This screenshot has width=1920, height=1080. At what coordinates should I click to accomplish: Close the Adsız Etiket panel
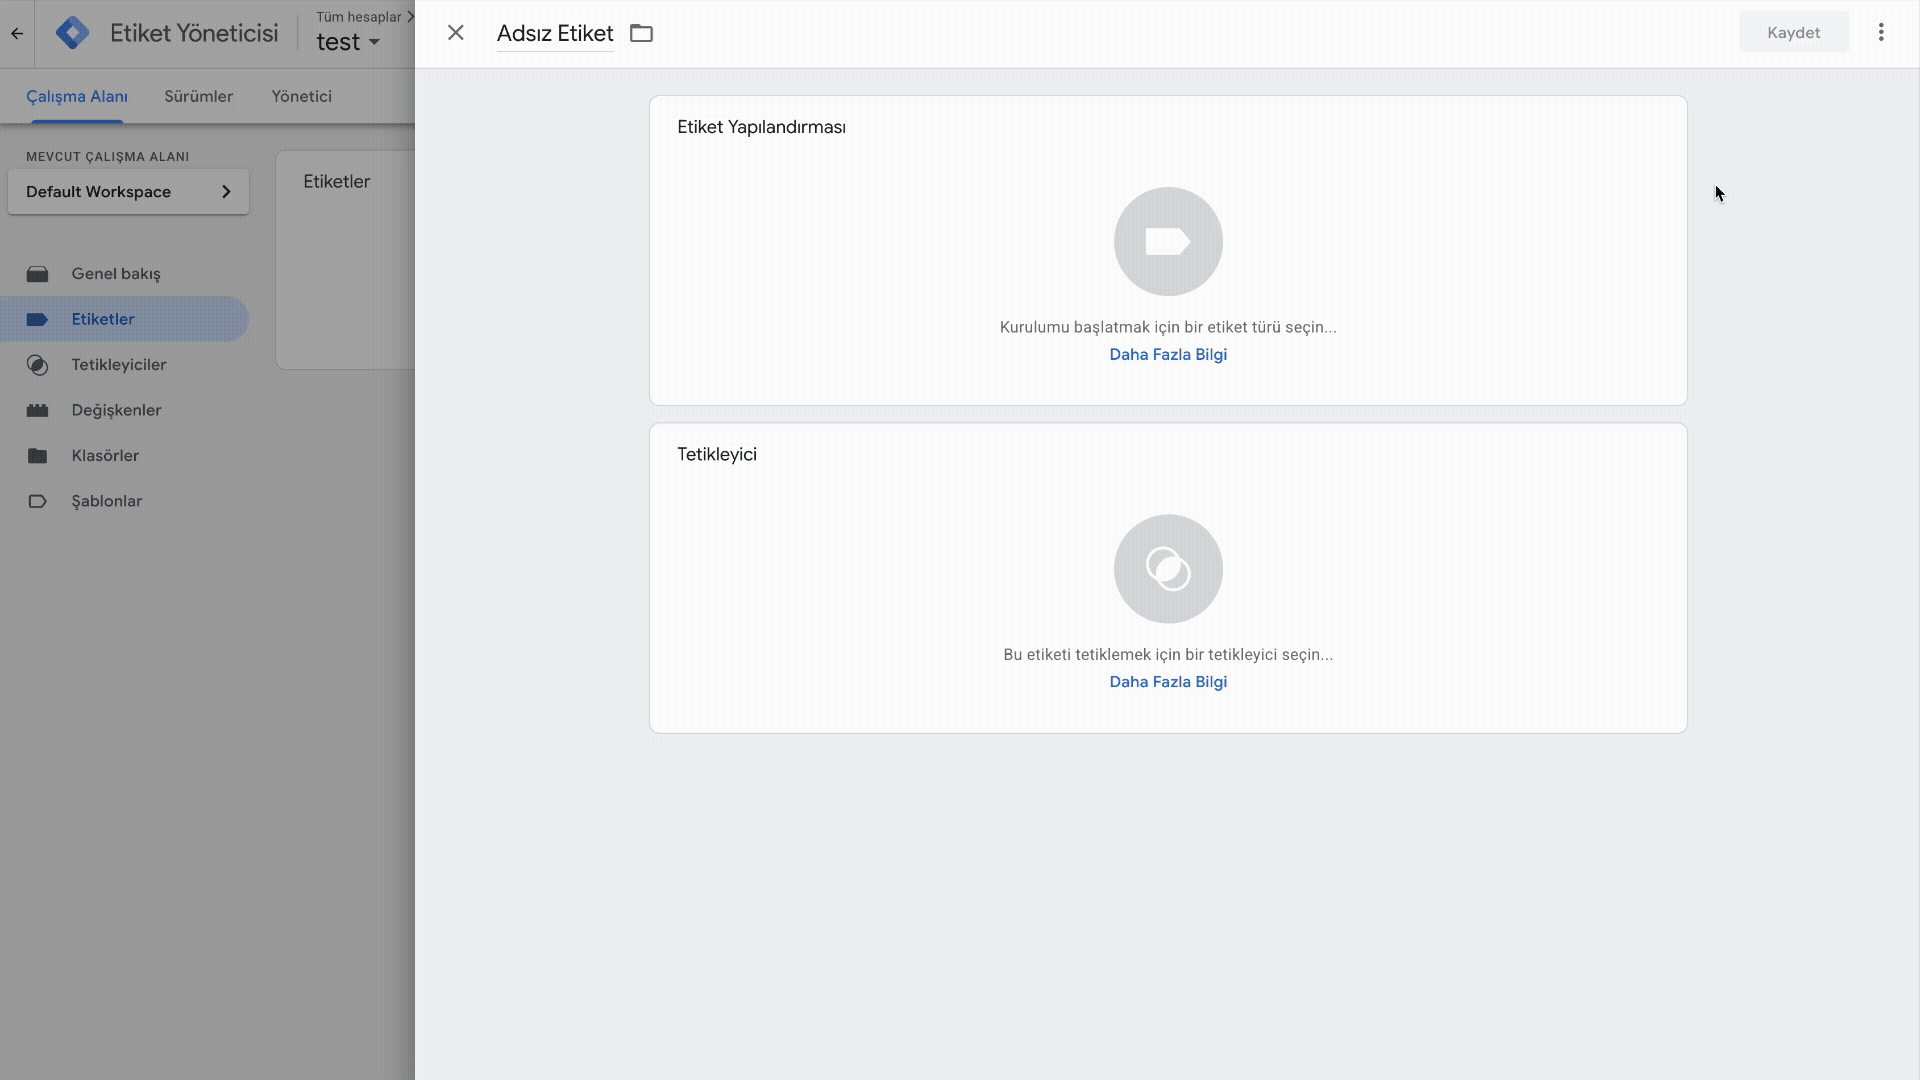click(456, 33)
